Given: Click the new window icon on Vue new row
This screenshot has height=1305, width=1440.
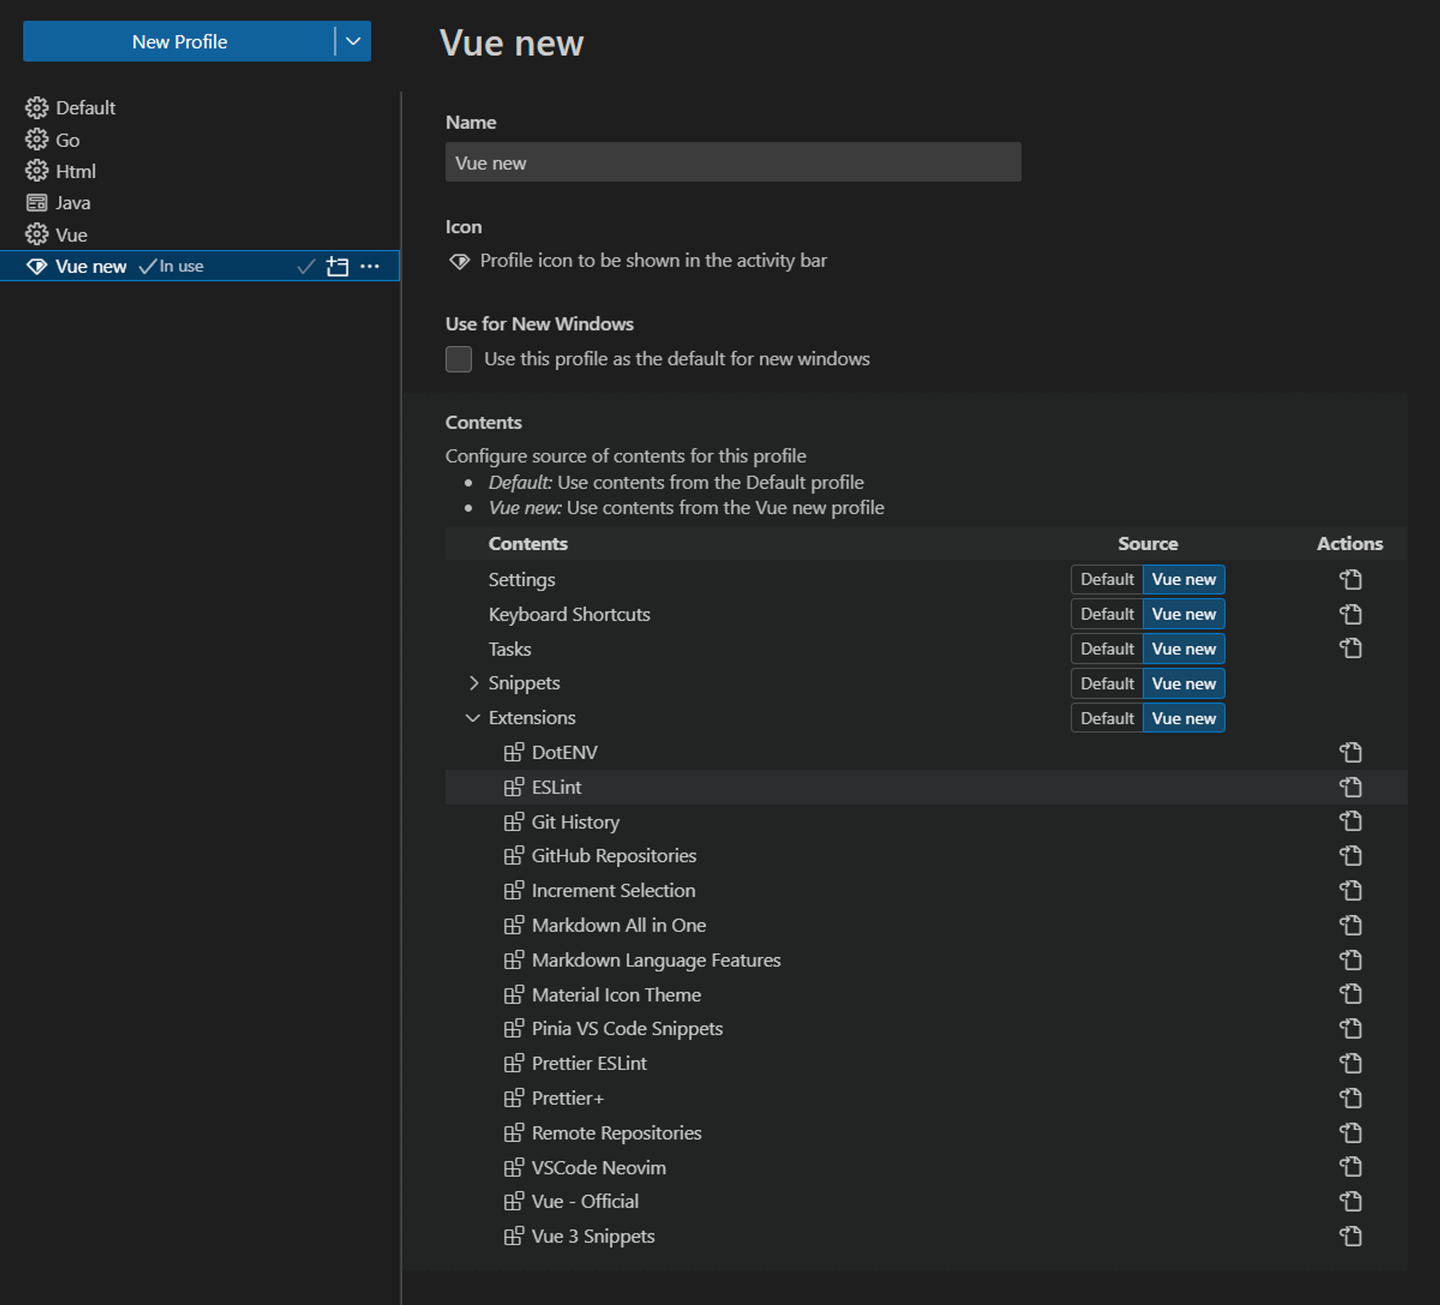Looking at the screenshot, I should coord(337,266).
